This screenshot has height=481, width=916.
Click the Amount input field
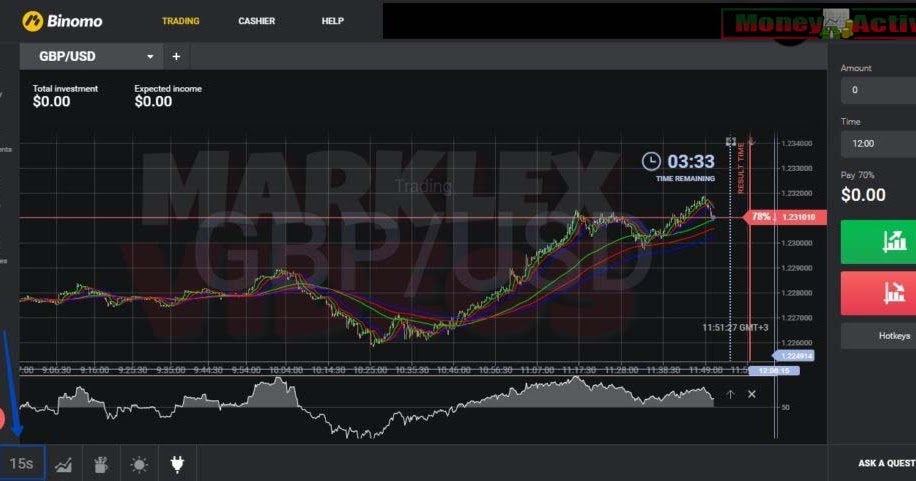878,90
